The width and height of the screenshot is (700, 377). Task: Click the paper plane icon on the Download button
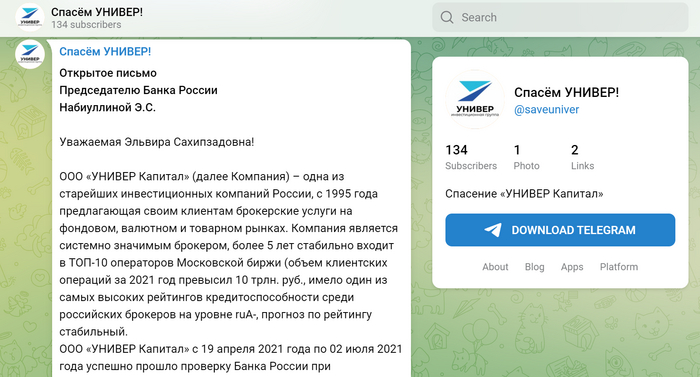[493, 230]
